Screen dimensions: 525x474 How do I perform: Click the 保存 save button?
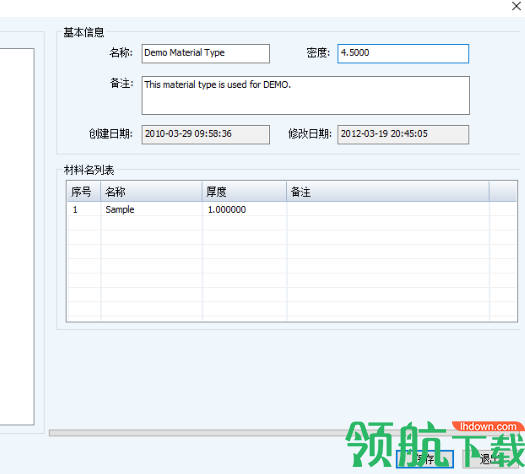pos(425,459)
